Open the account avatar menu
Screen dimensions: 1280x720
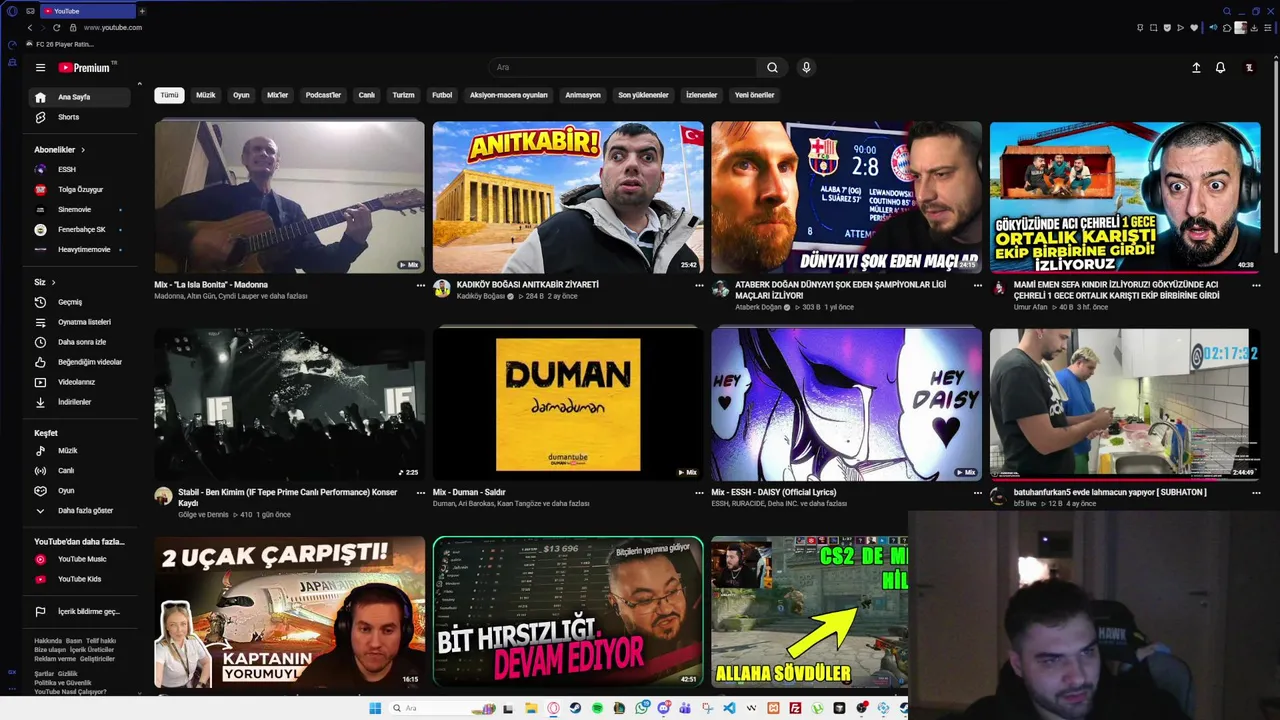pyautogui.click(x=1249, y=68)
